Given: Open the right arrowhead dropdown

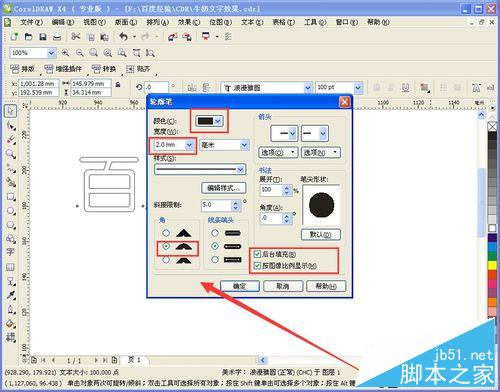Looking at the screenshot, I should [323, 133].
